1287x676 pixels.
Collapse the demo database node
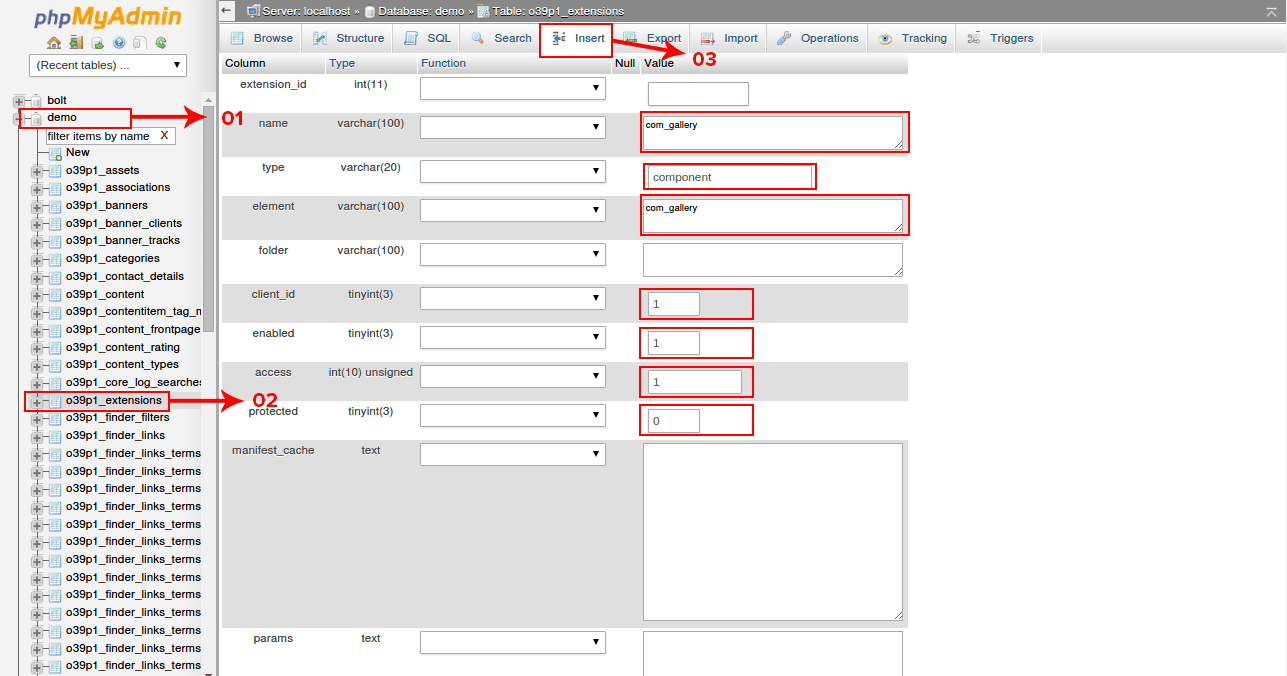[19, 118]
